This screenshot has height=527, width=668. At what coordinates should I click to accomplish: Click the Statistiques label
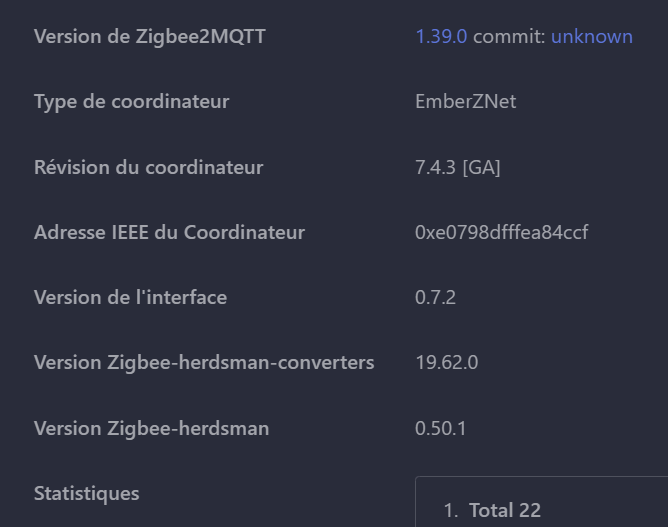click(x=86, y=493)
